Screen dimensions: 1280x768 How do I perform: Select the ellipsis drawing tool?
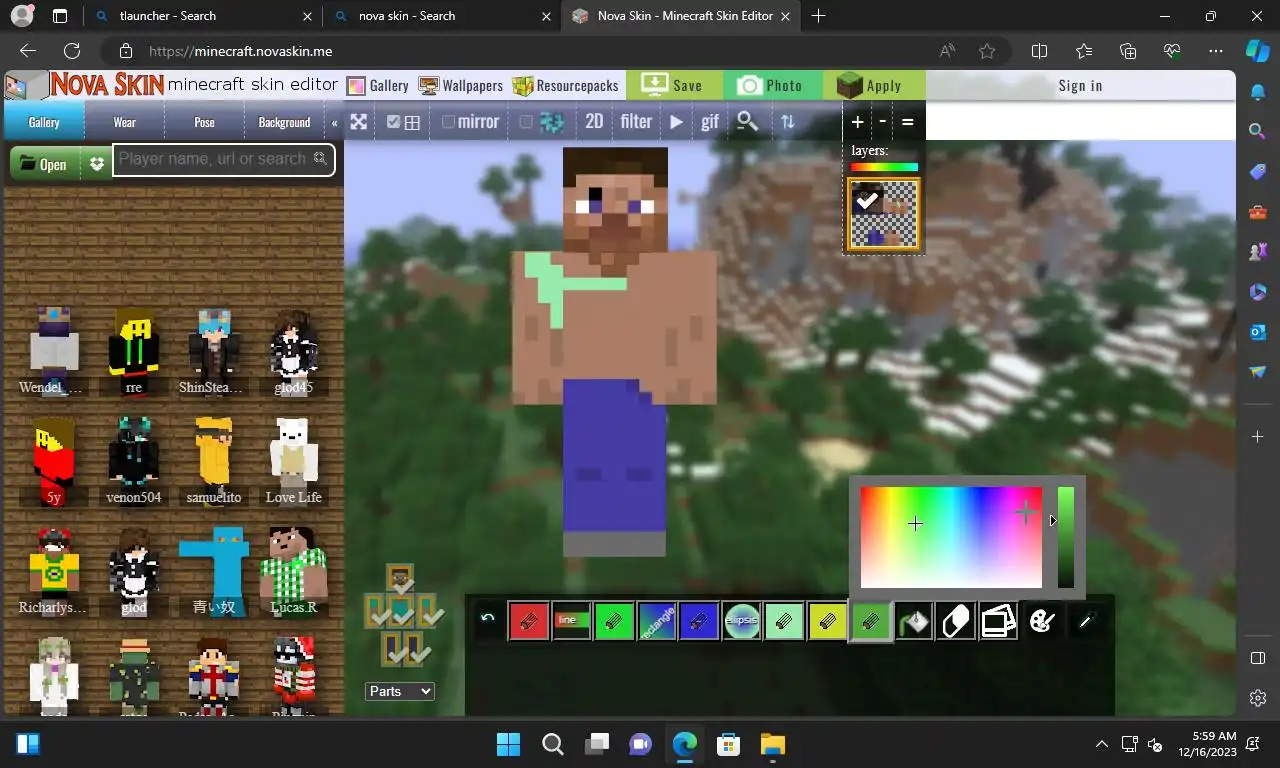click(742, 621)
